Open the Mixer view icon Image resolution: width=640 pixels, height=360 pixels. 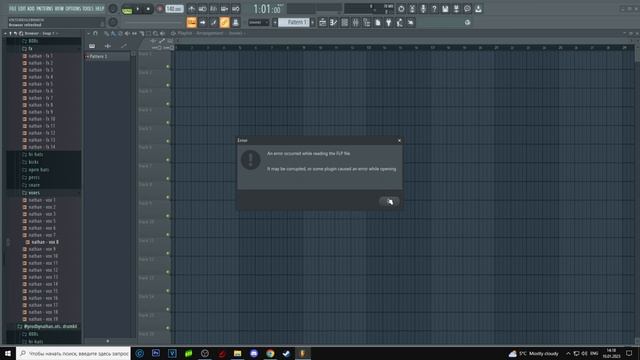[x=356, y=22]
